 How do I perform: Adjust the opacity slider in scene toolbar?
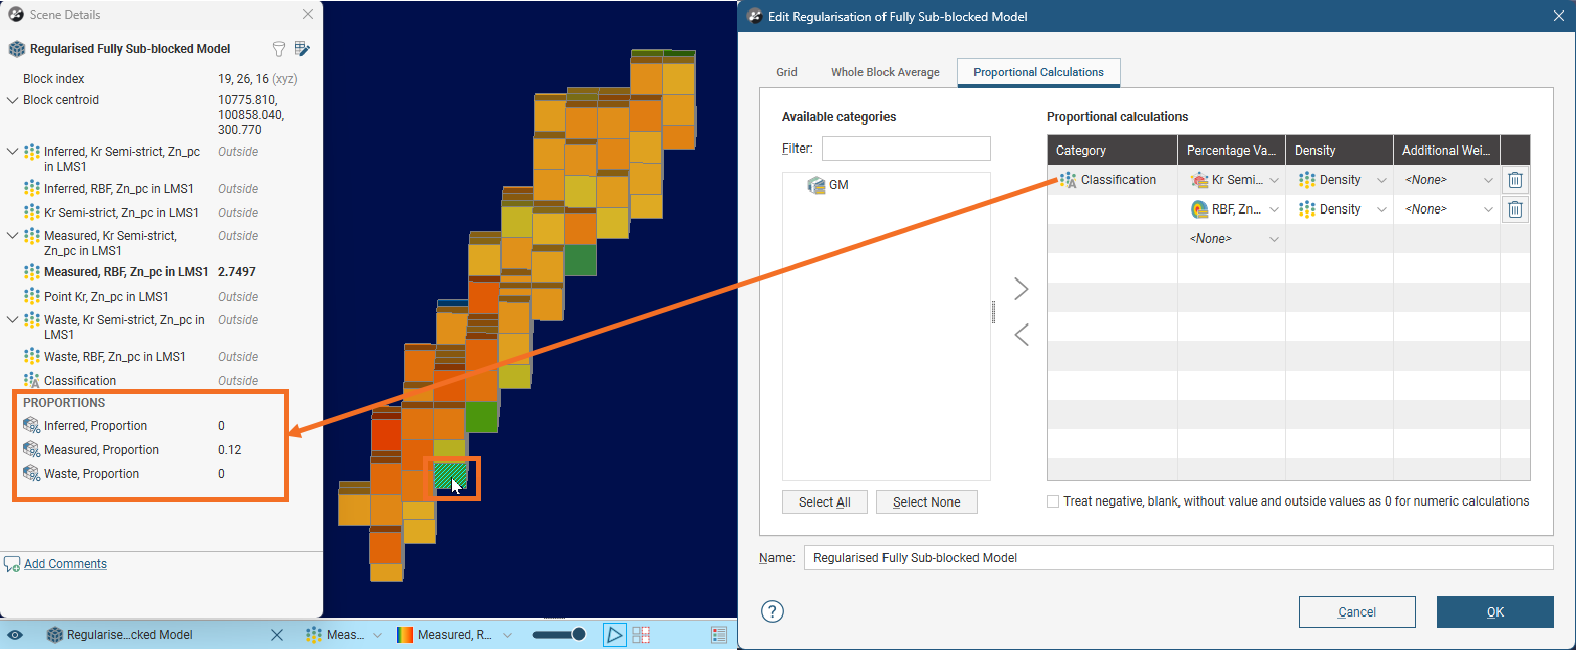(x=559, y=635)
